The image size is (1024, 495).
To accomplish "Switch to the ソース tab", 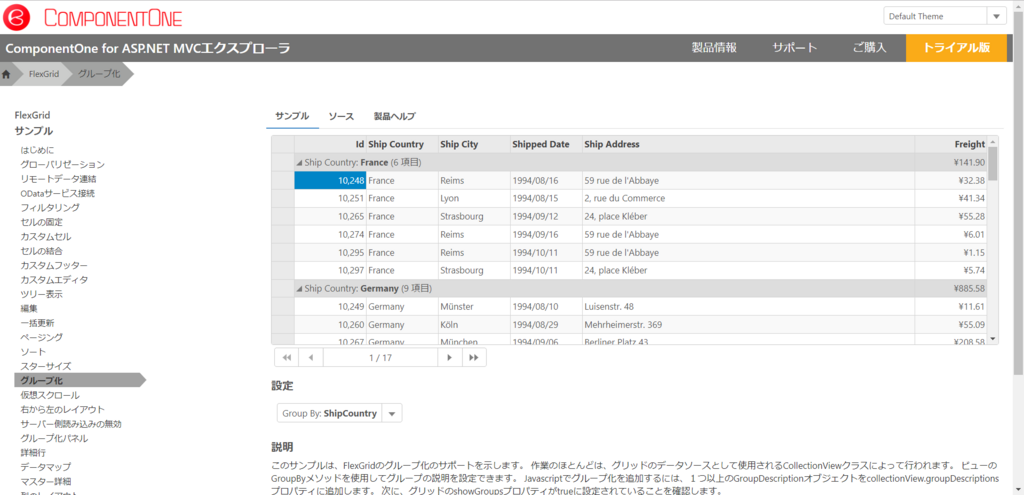I will coord(341,116).
